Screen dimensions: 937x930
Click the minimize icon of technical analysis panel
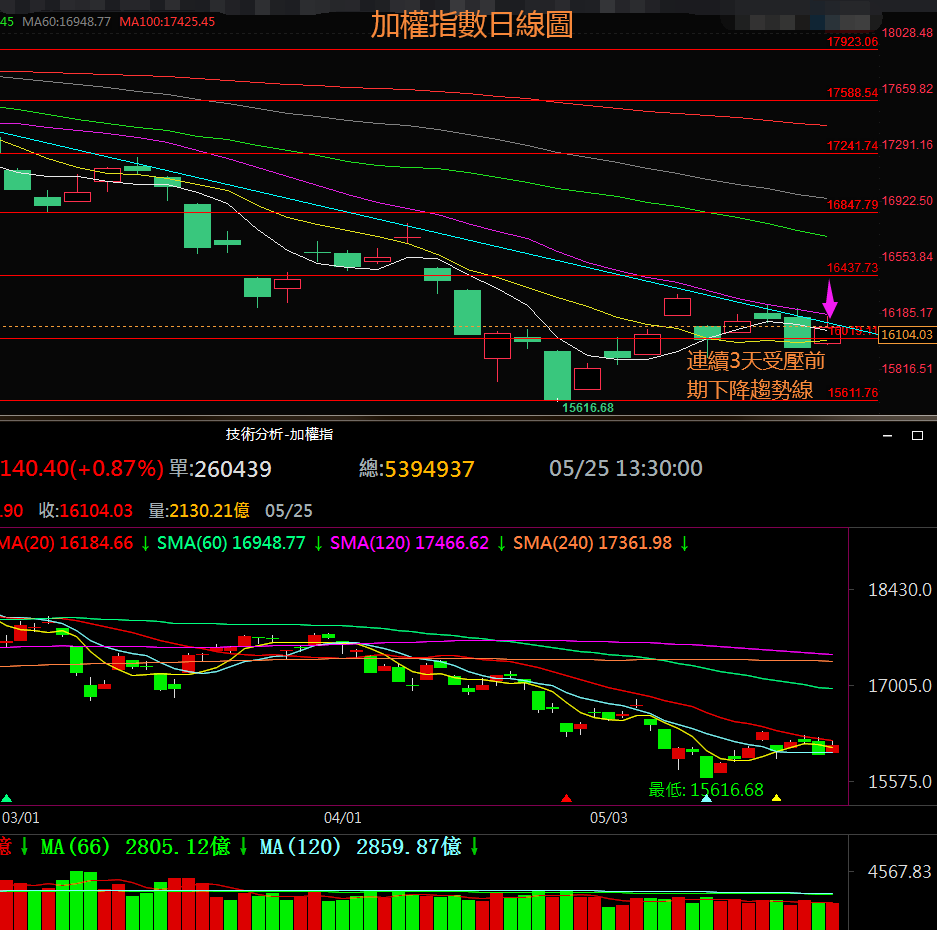tap(886, 436)
